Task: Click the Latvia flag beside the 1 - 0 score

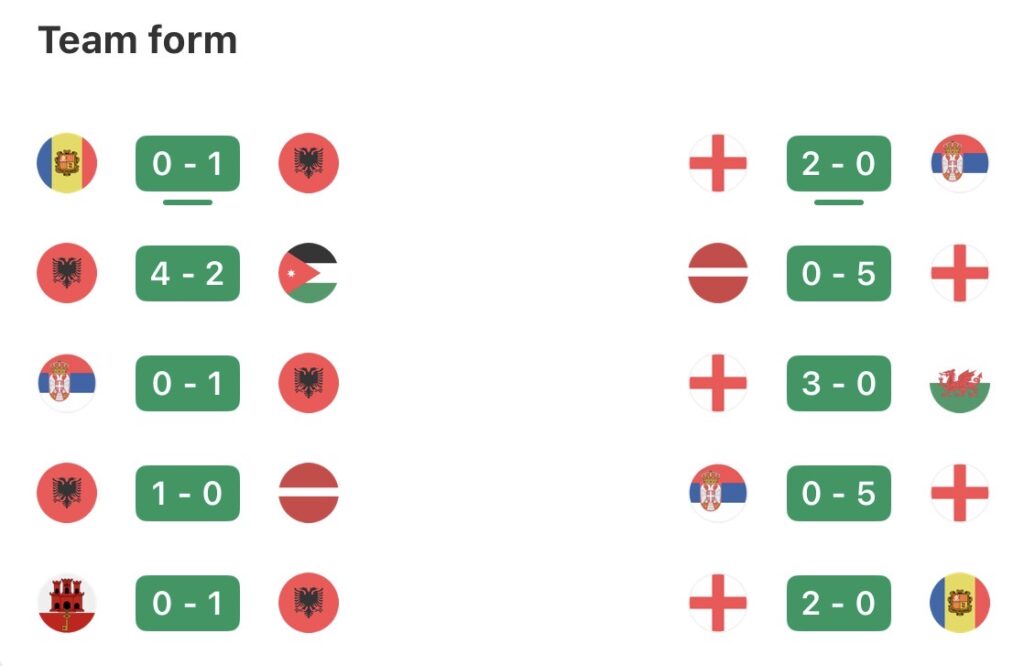Action: [x=308, y=493]
